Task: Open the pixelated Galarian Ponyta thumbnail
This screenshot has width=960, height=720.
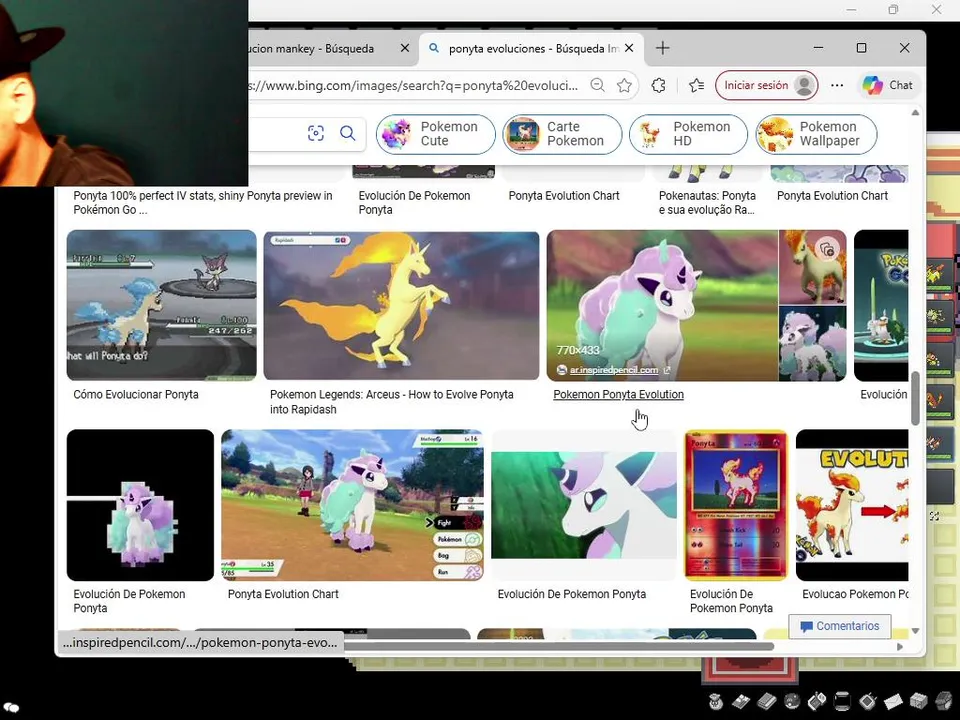Action: 140,504
